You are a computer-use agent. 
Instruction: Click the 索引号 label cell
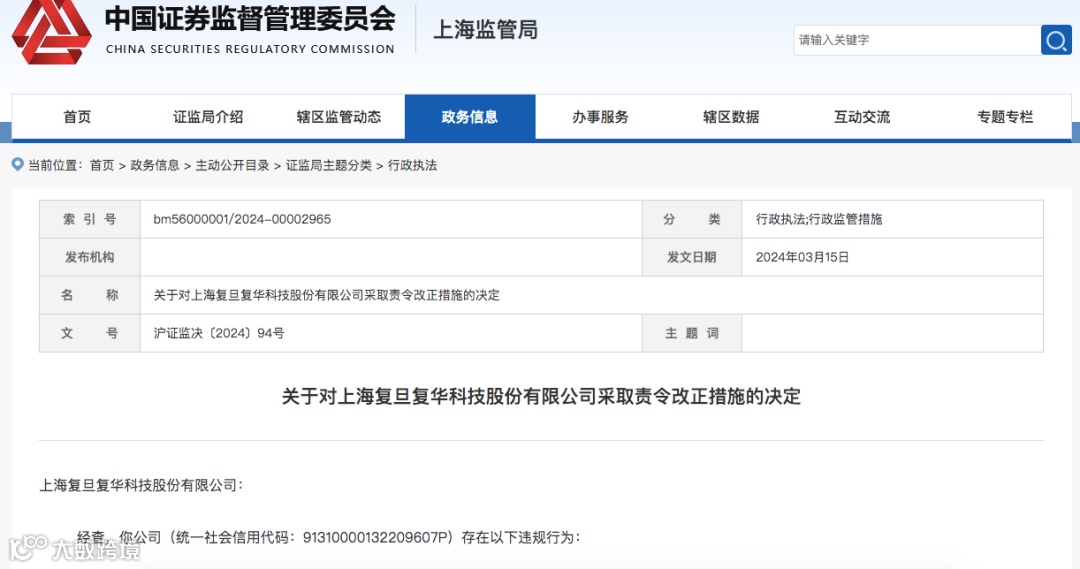pos(90,219)
